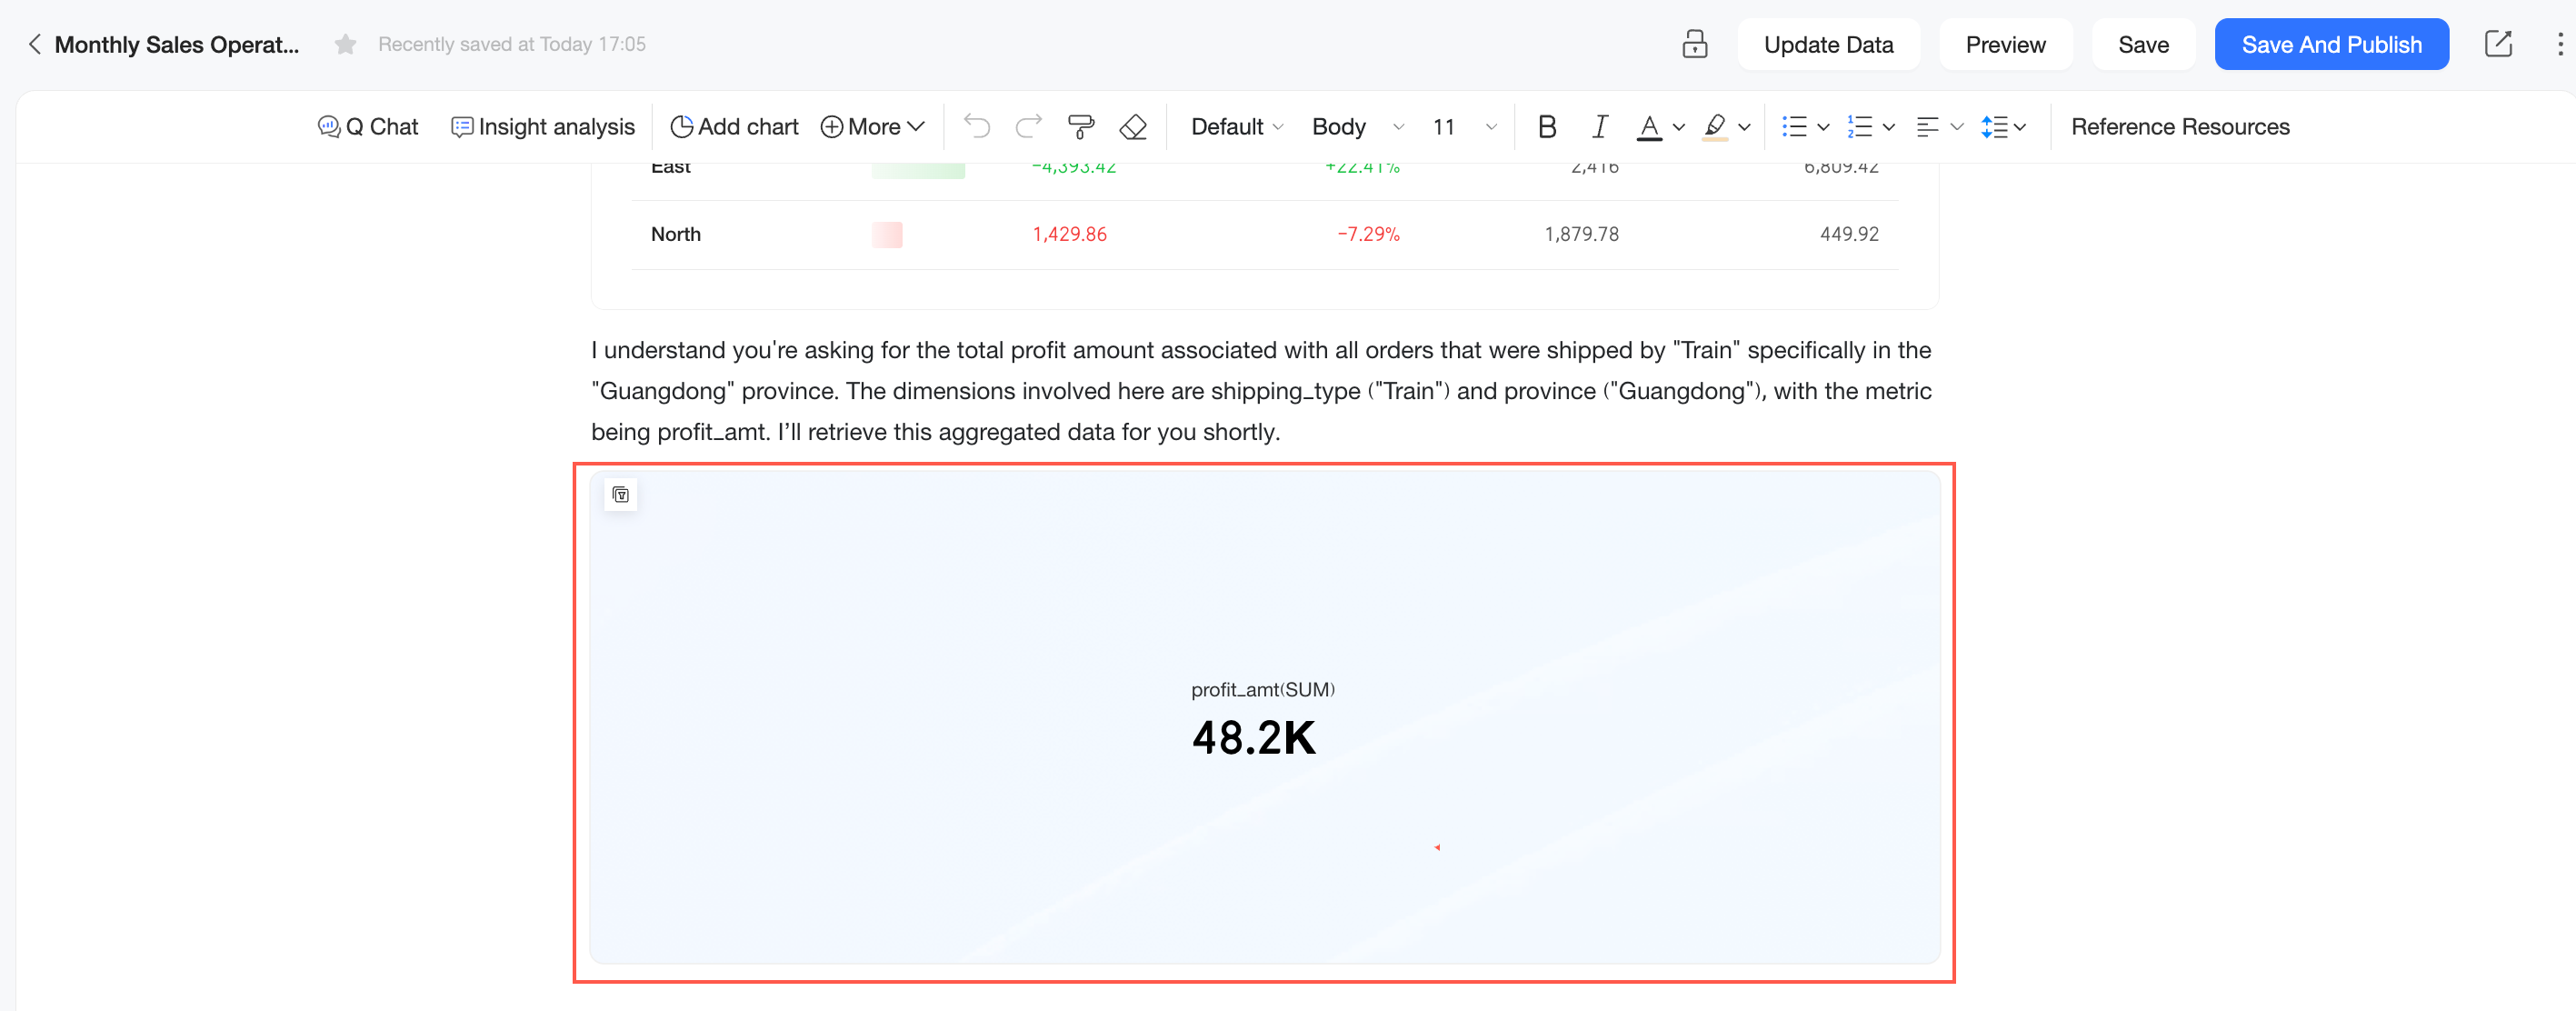Open the Body paragraph style dropdown
Image resolution: width=2576 pixels, height=1011 pixels.
click(1357, 127)
